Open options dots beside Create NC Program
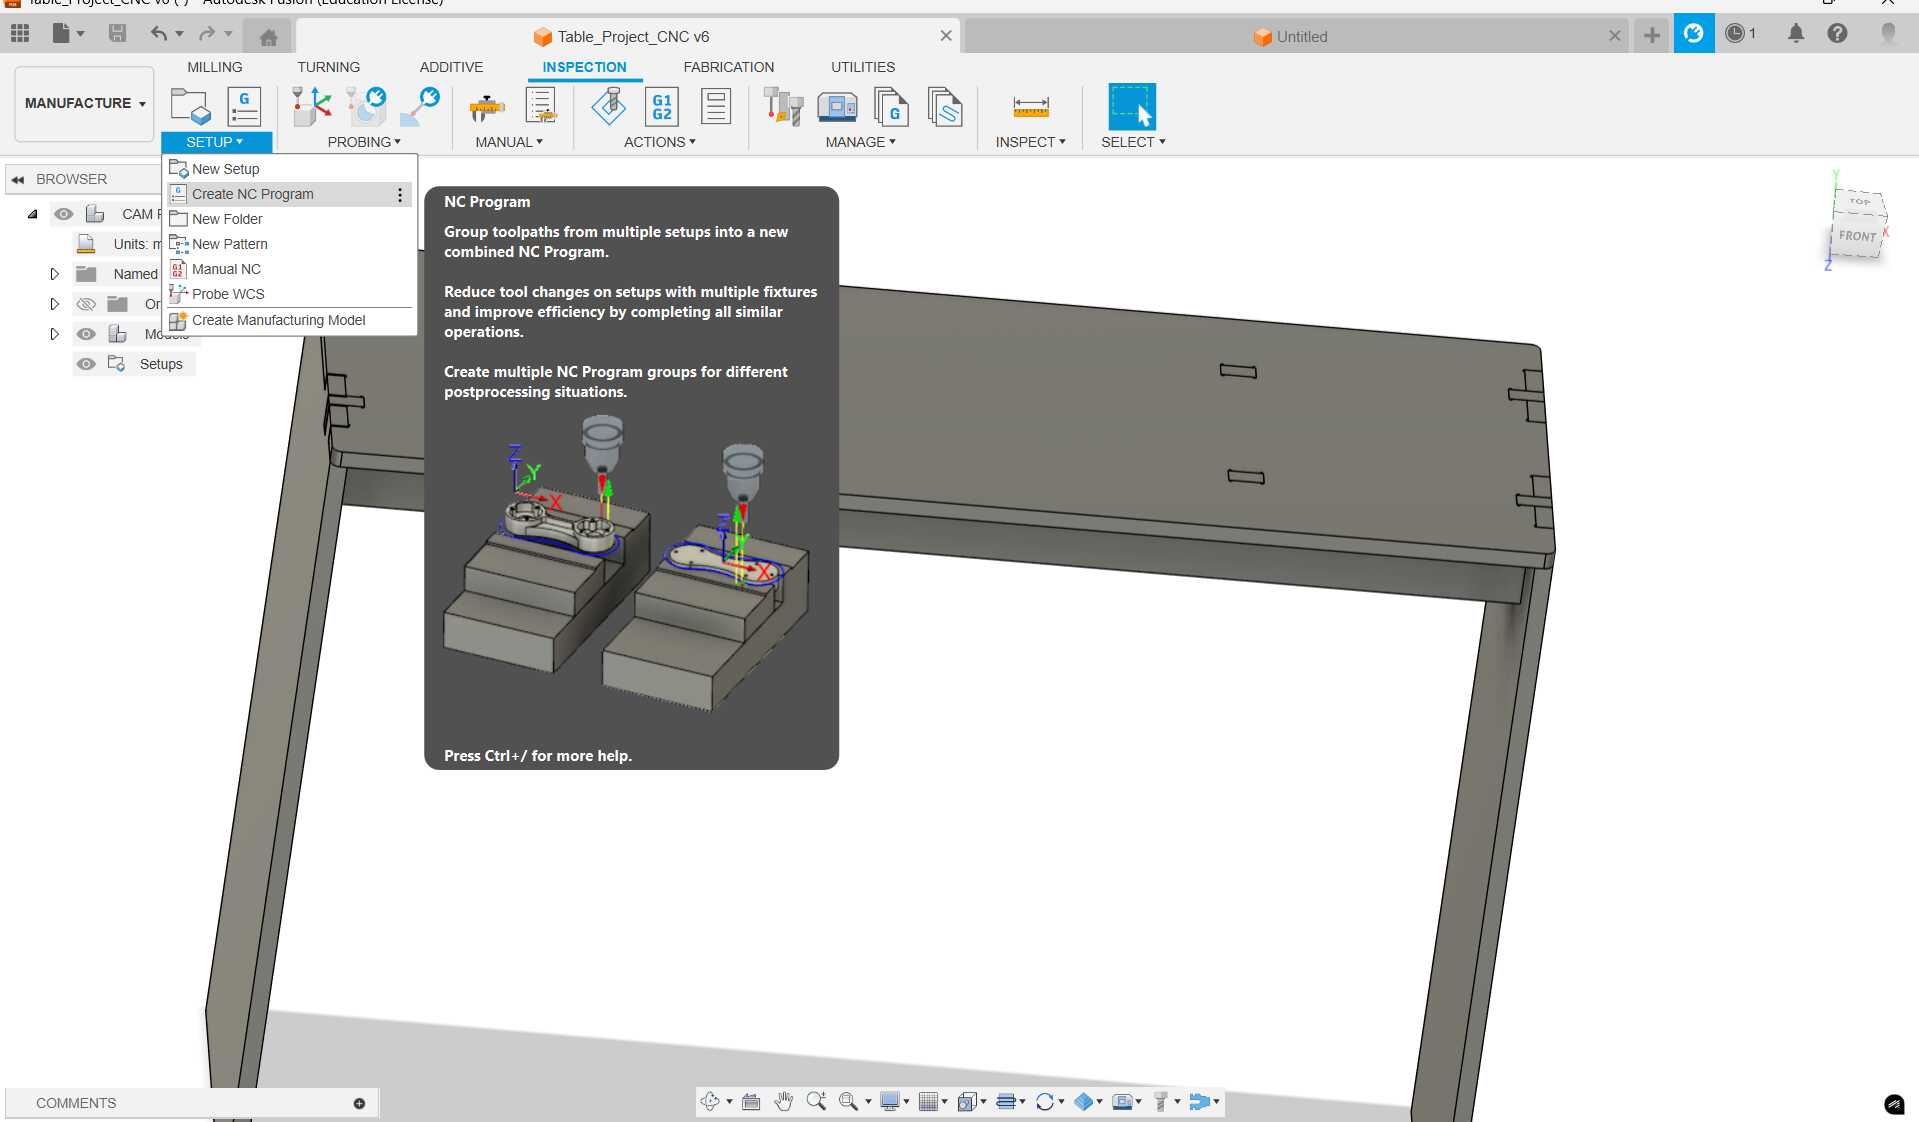Viewport: 1919px width, 1122px height. (400, 195)
